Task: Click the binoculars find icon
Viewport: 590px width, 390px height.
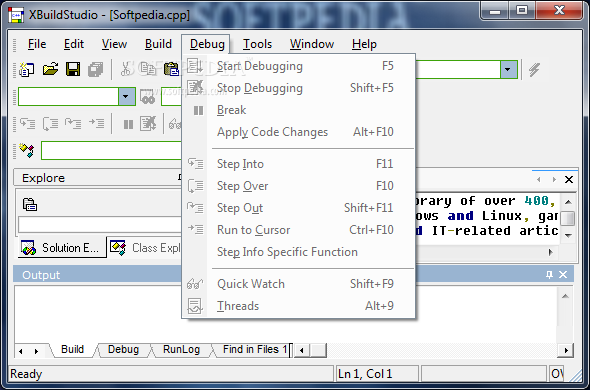Action: 147,97
